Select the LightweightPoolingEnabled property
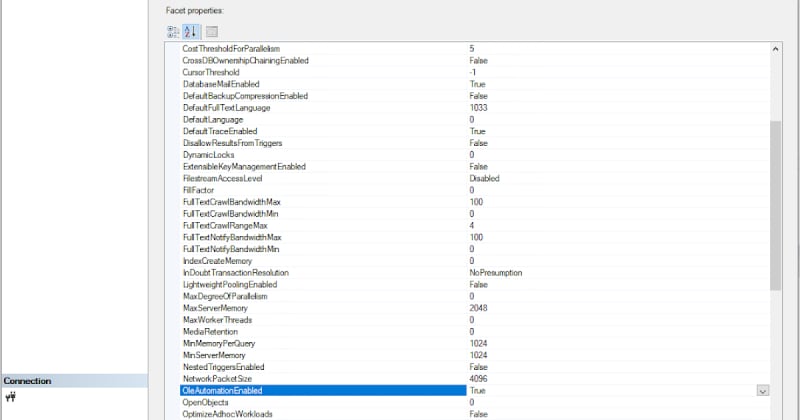800x420 pixels. tap(230, 284)
